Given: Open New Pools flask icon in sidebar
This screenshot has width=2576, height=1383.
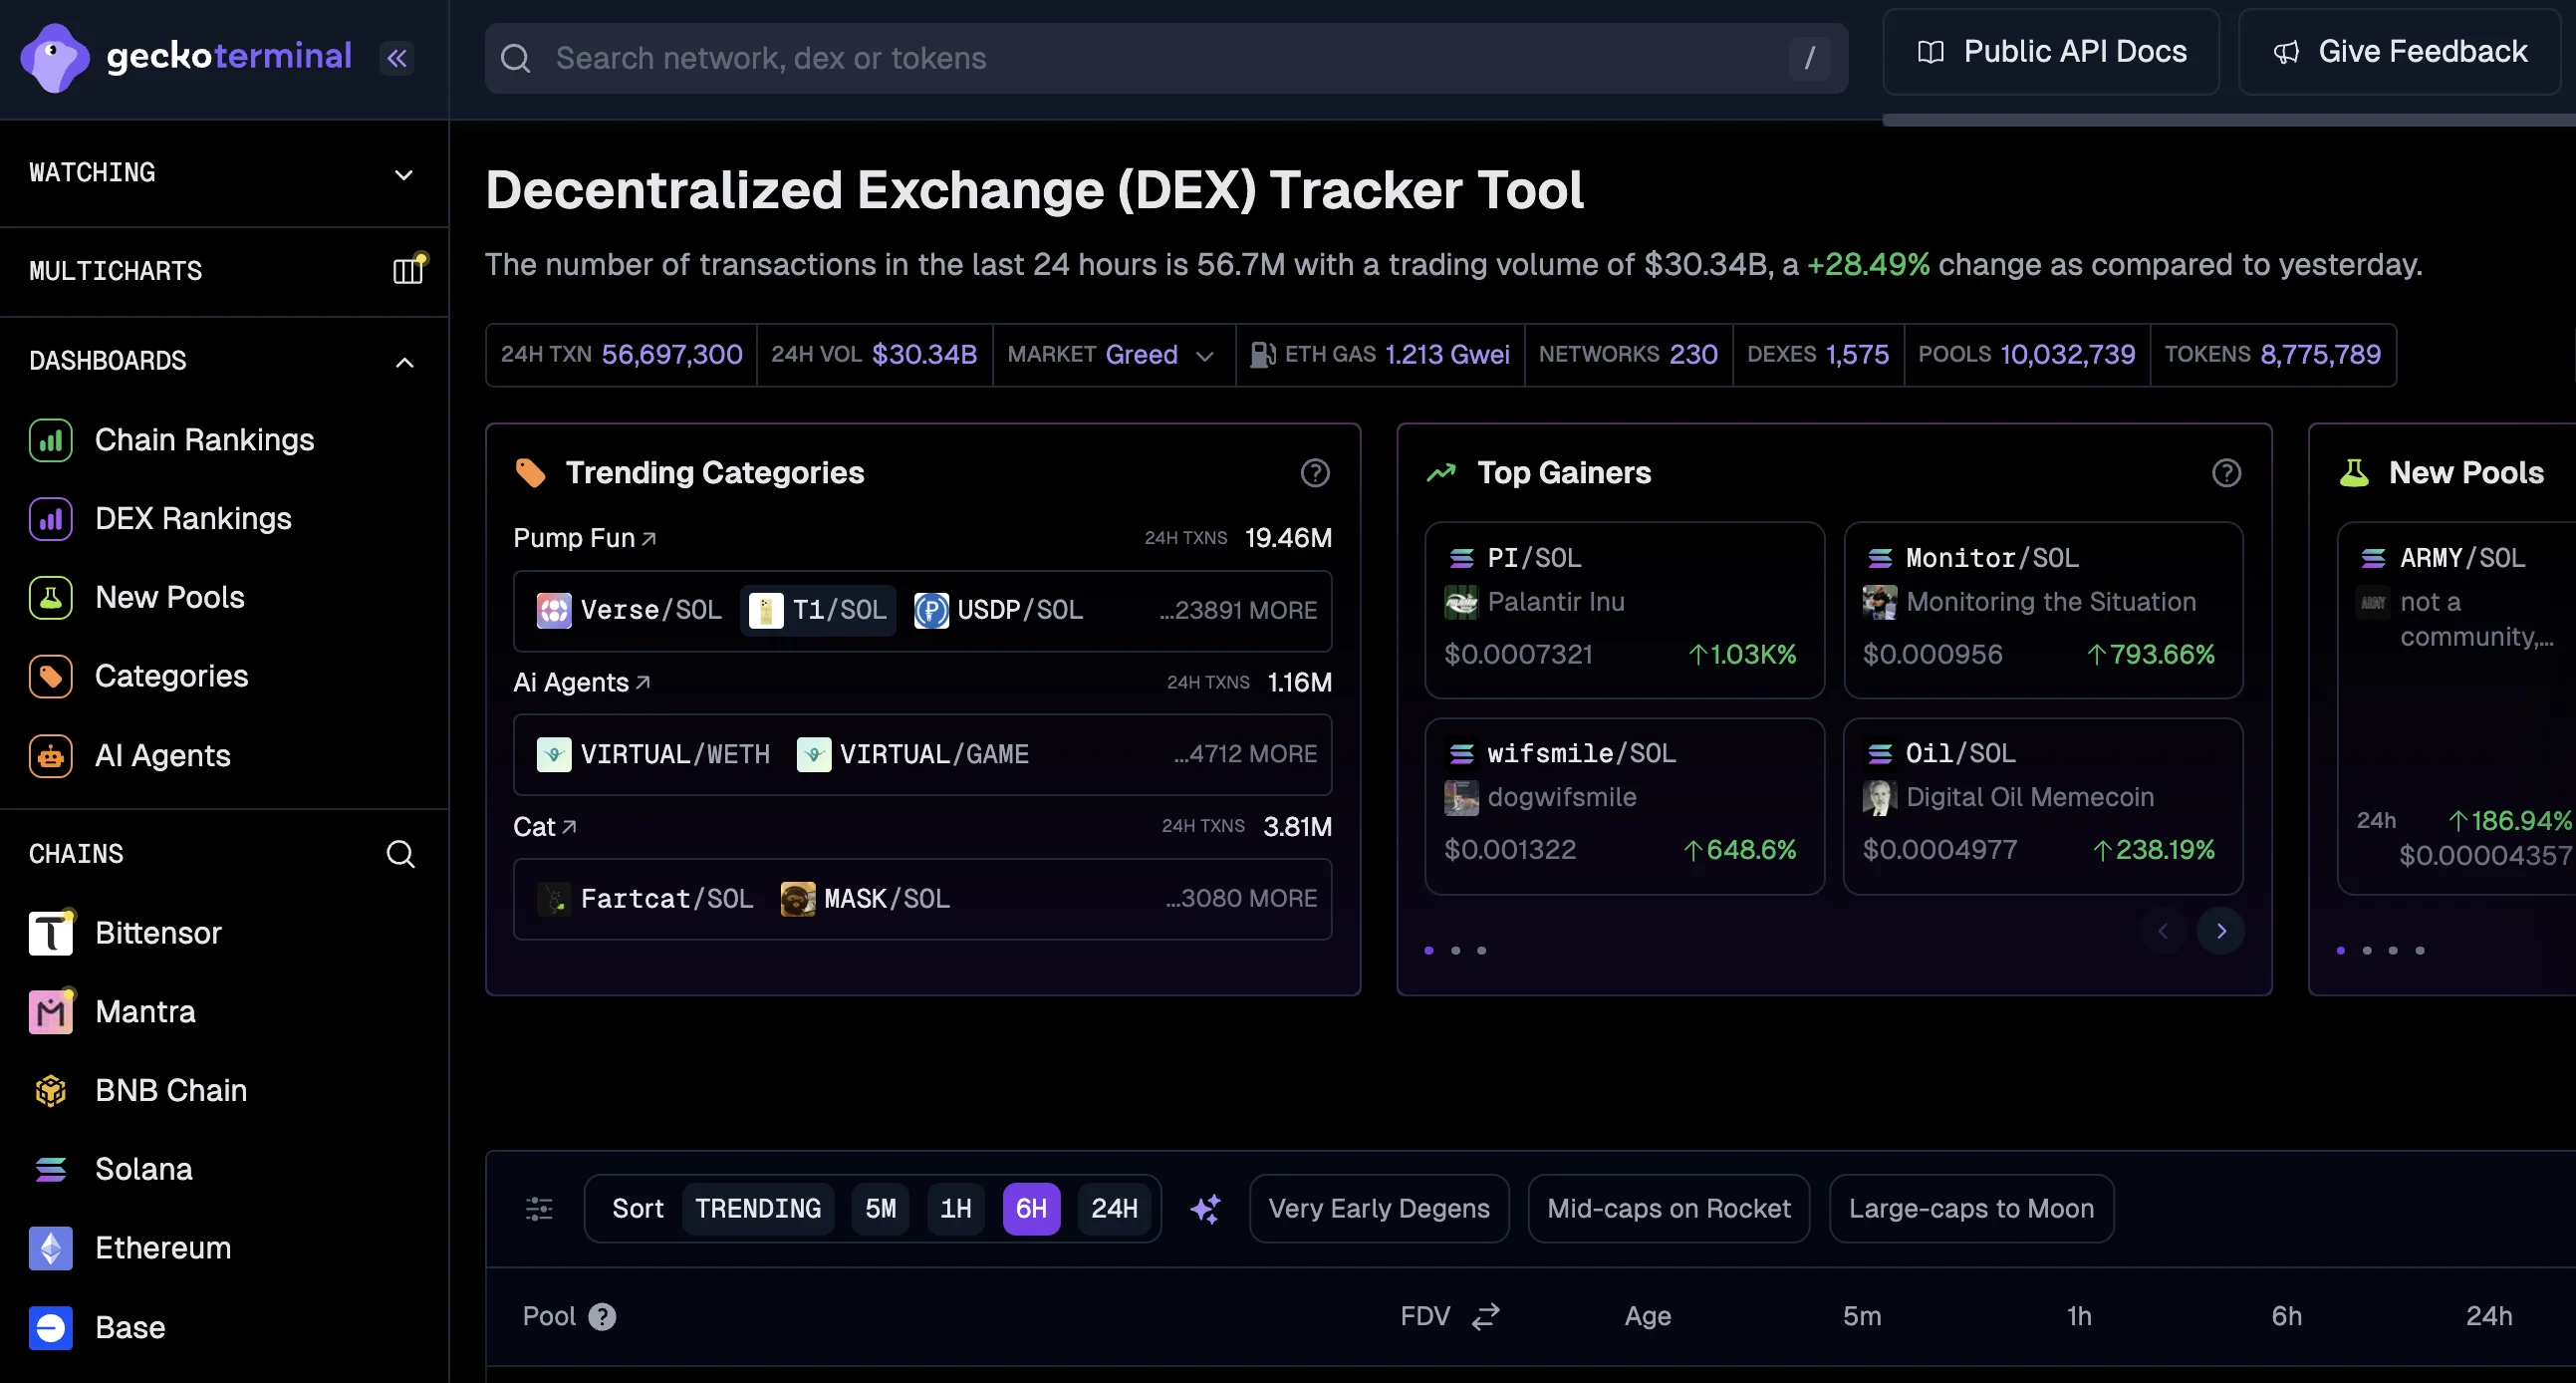Looking at the screenshot, I should pos(51,598).
